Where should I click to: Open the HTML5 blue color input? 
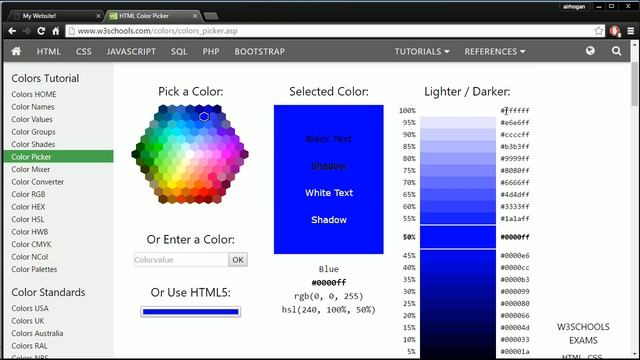(191, 312)
